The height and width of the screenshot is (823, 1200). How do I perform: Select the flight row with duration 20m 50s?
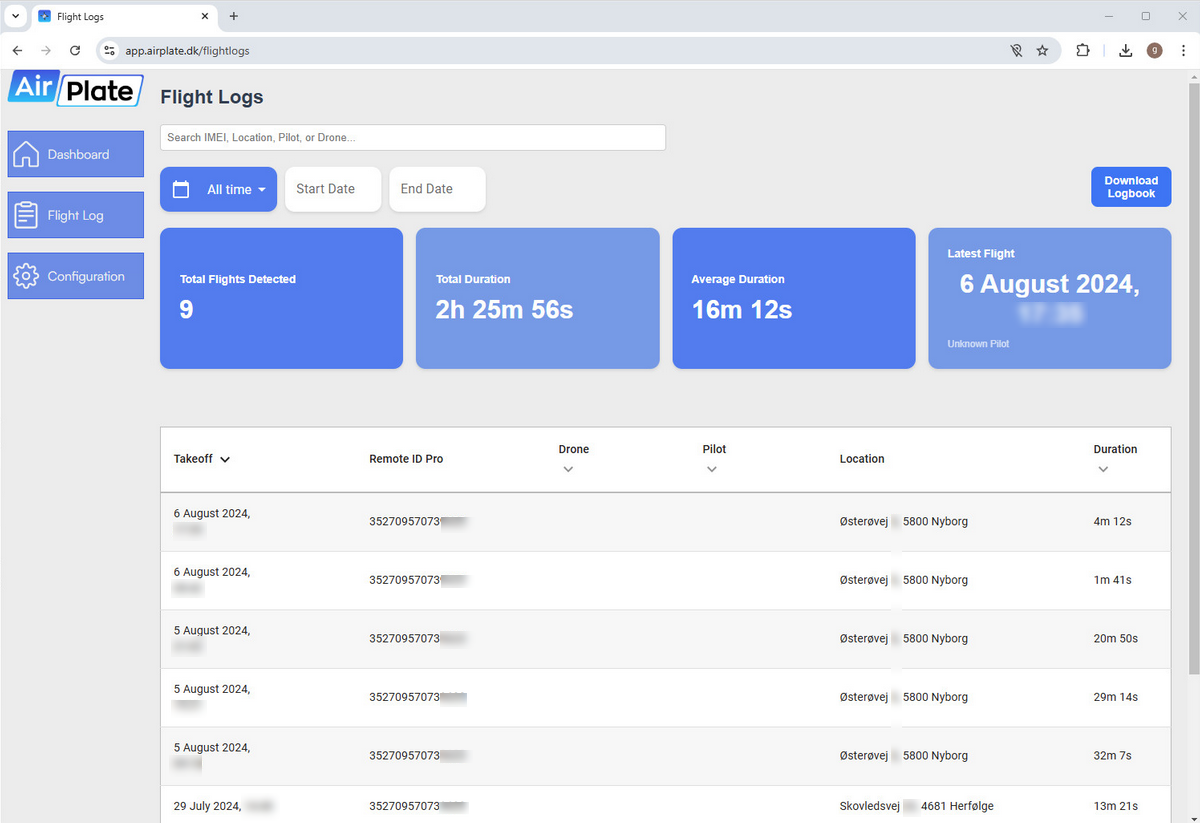pos(665,639)
